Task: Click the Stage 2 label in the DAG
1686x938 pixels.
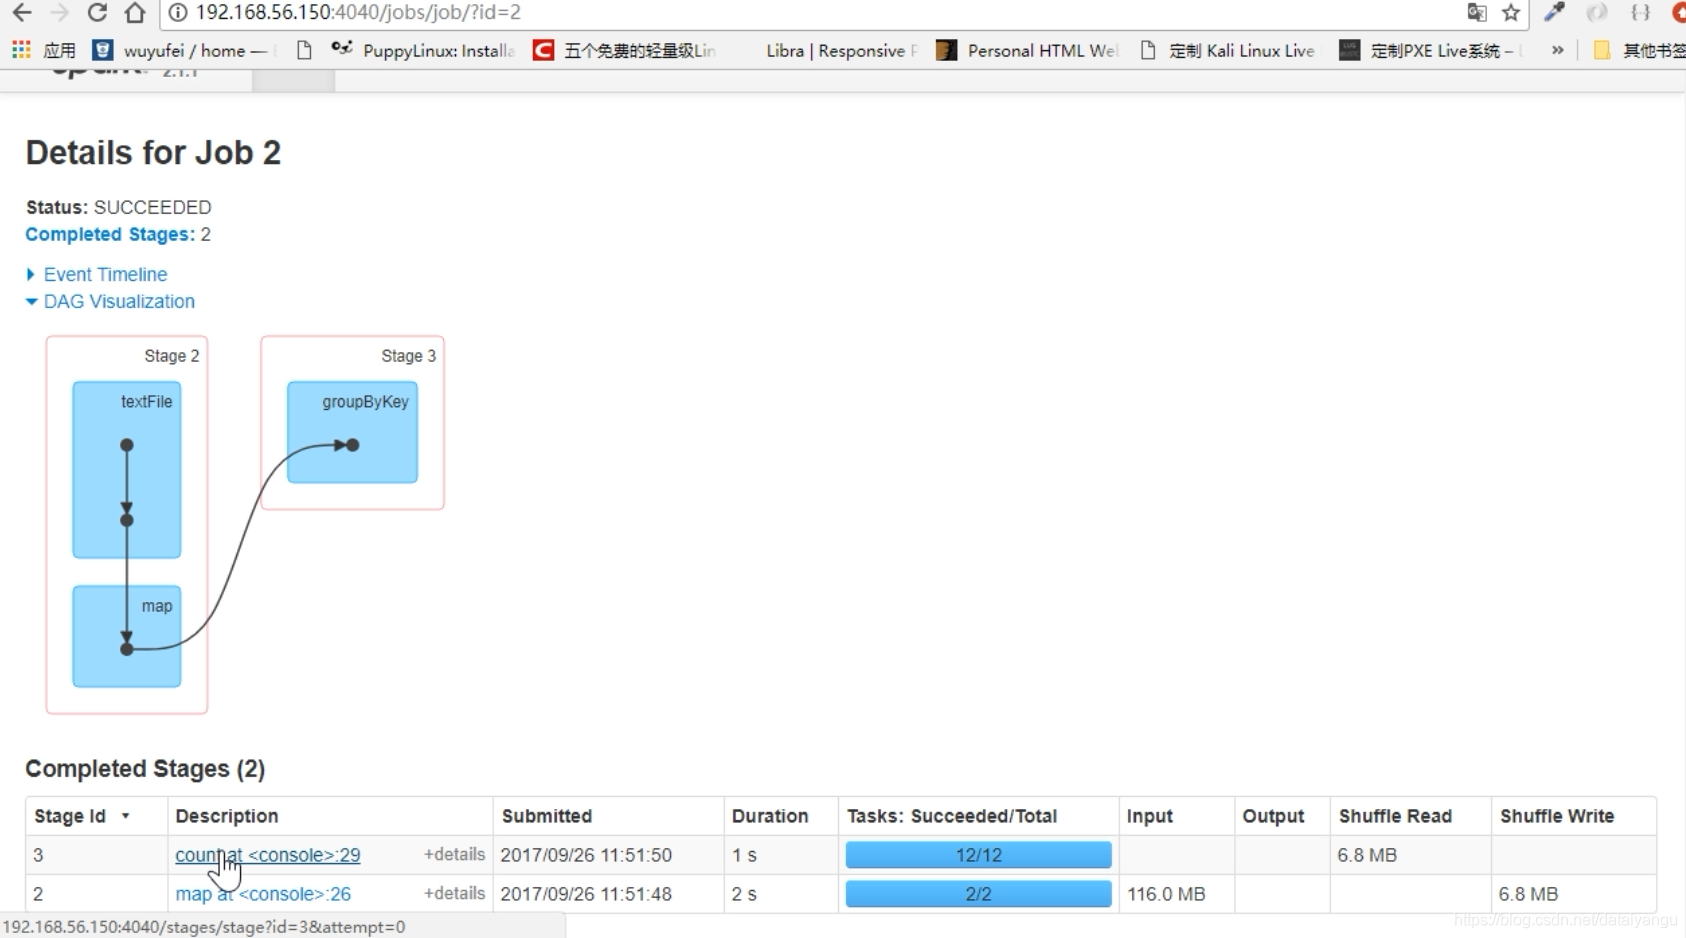Action: coord(172,356)
